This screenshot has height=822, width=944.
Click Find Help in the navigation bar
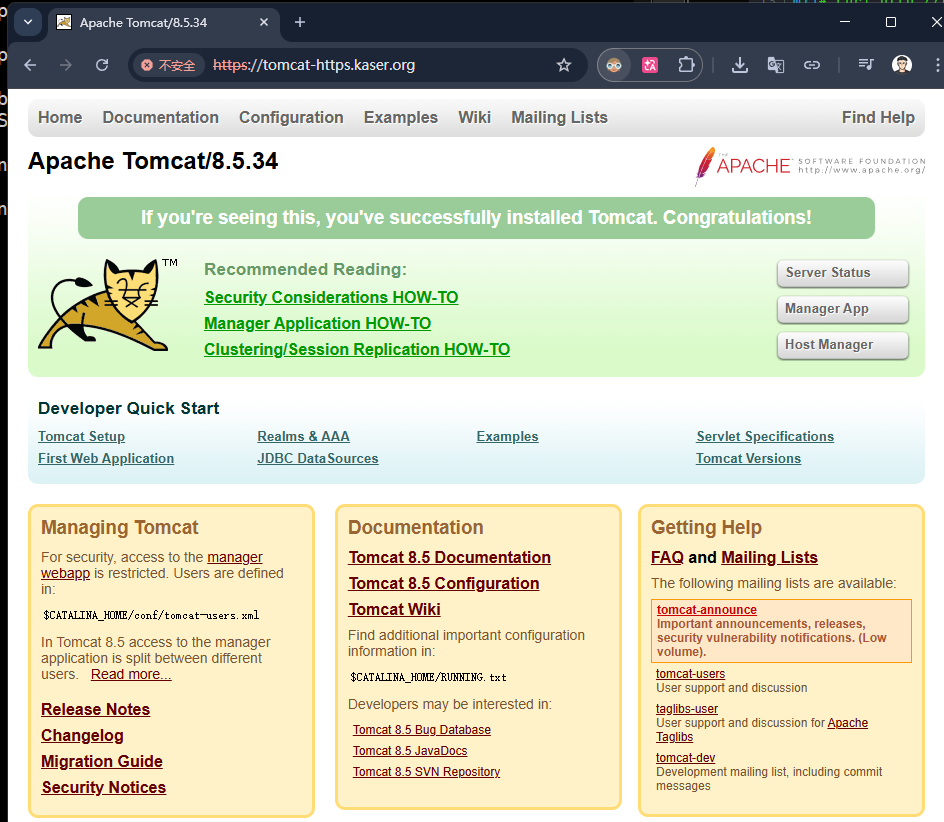(878, 117)
